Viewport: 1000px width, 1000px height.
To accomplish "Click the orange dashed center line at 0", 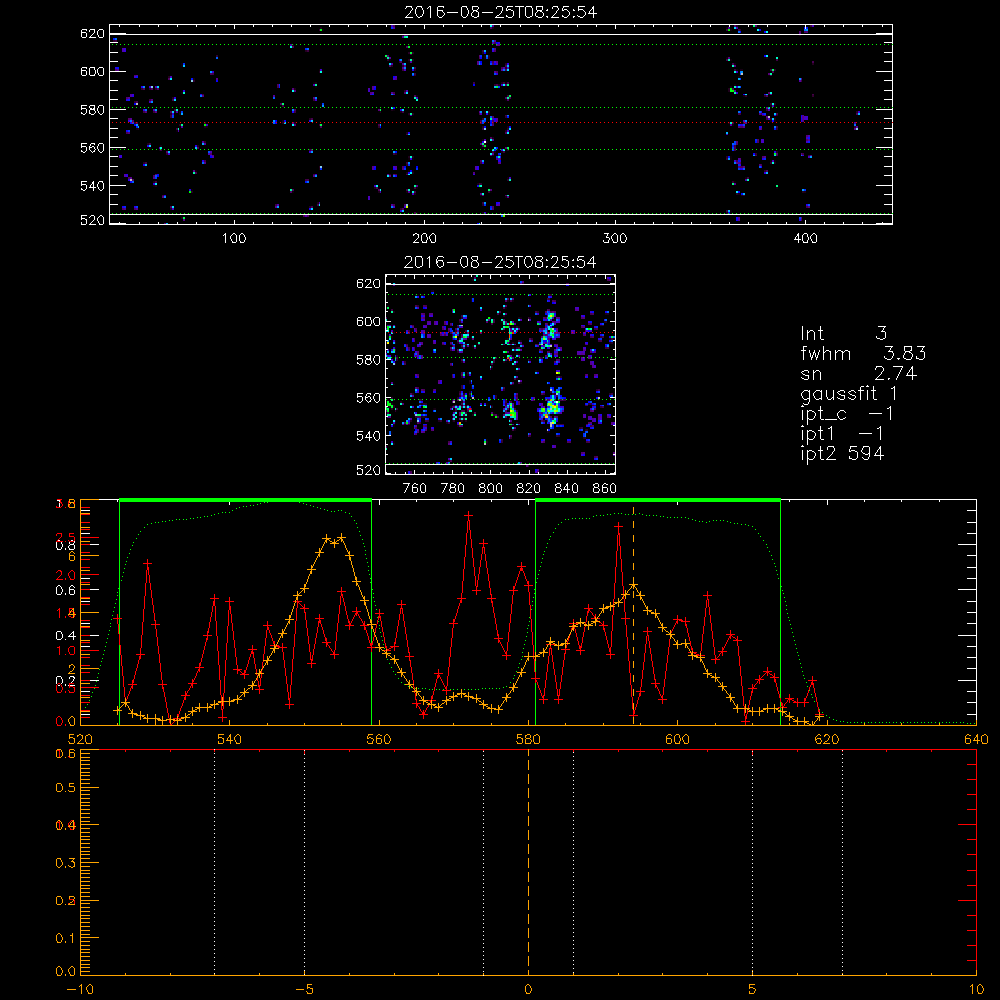I will coord(528,861).
